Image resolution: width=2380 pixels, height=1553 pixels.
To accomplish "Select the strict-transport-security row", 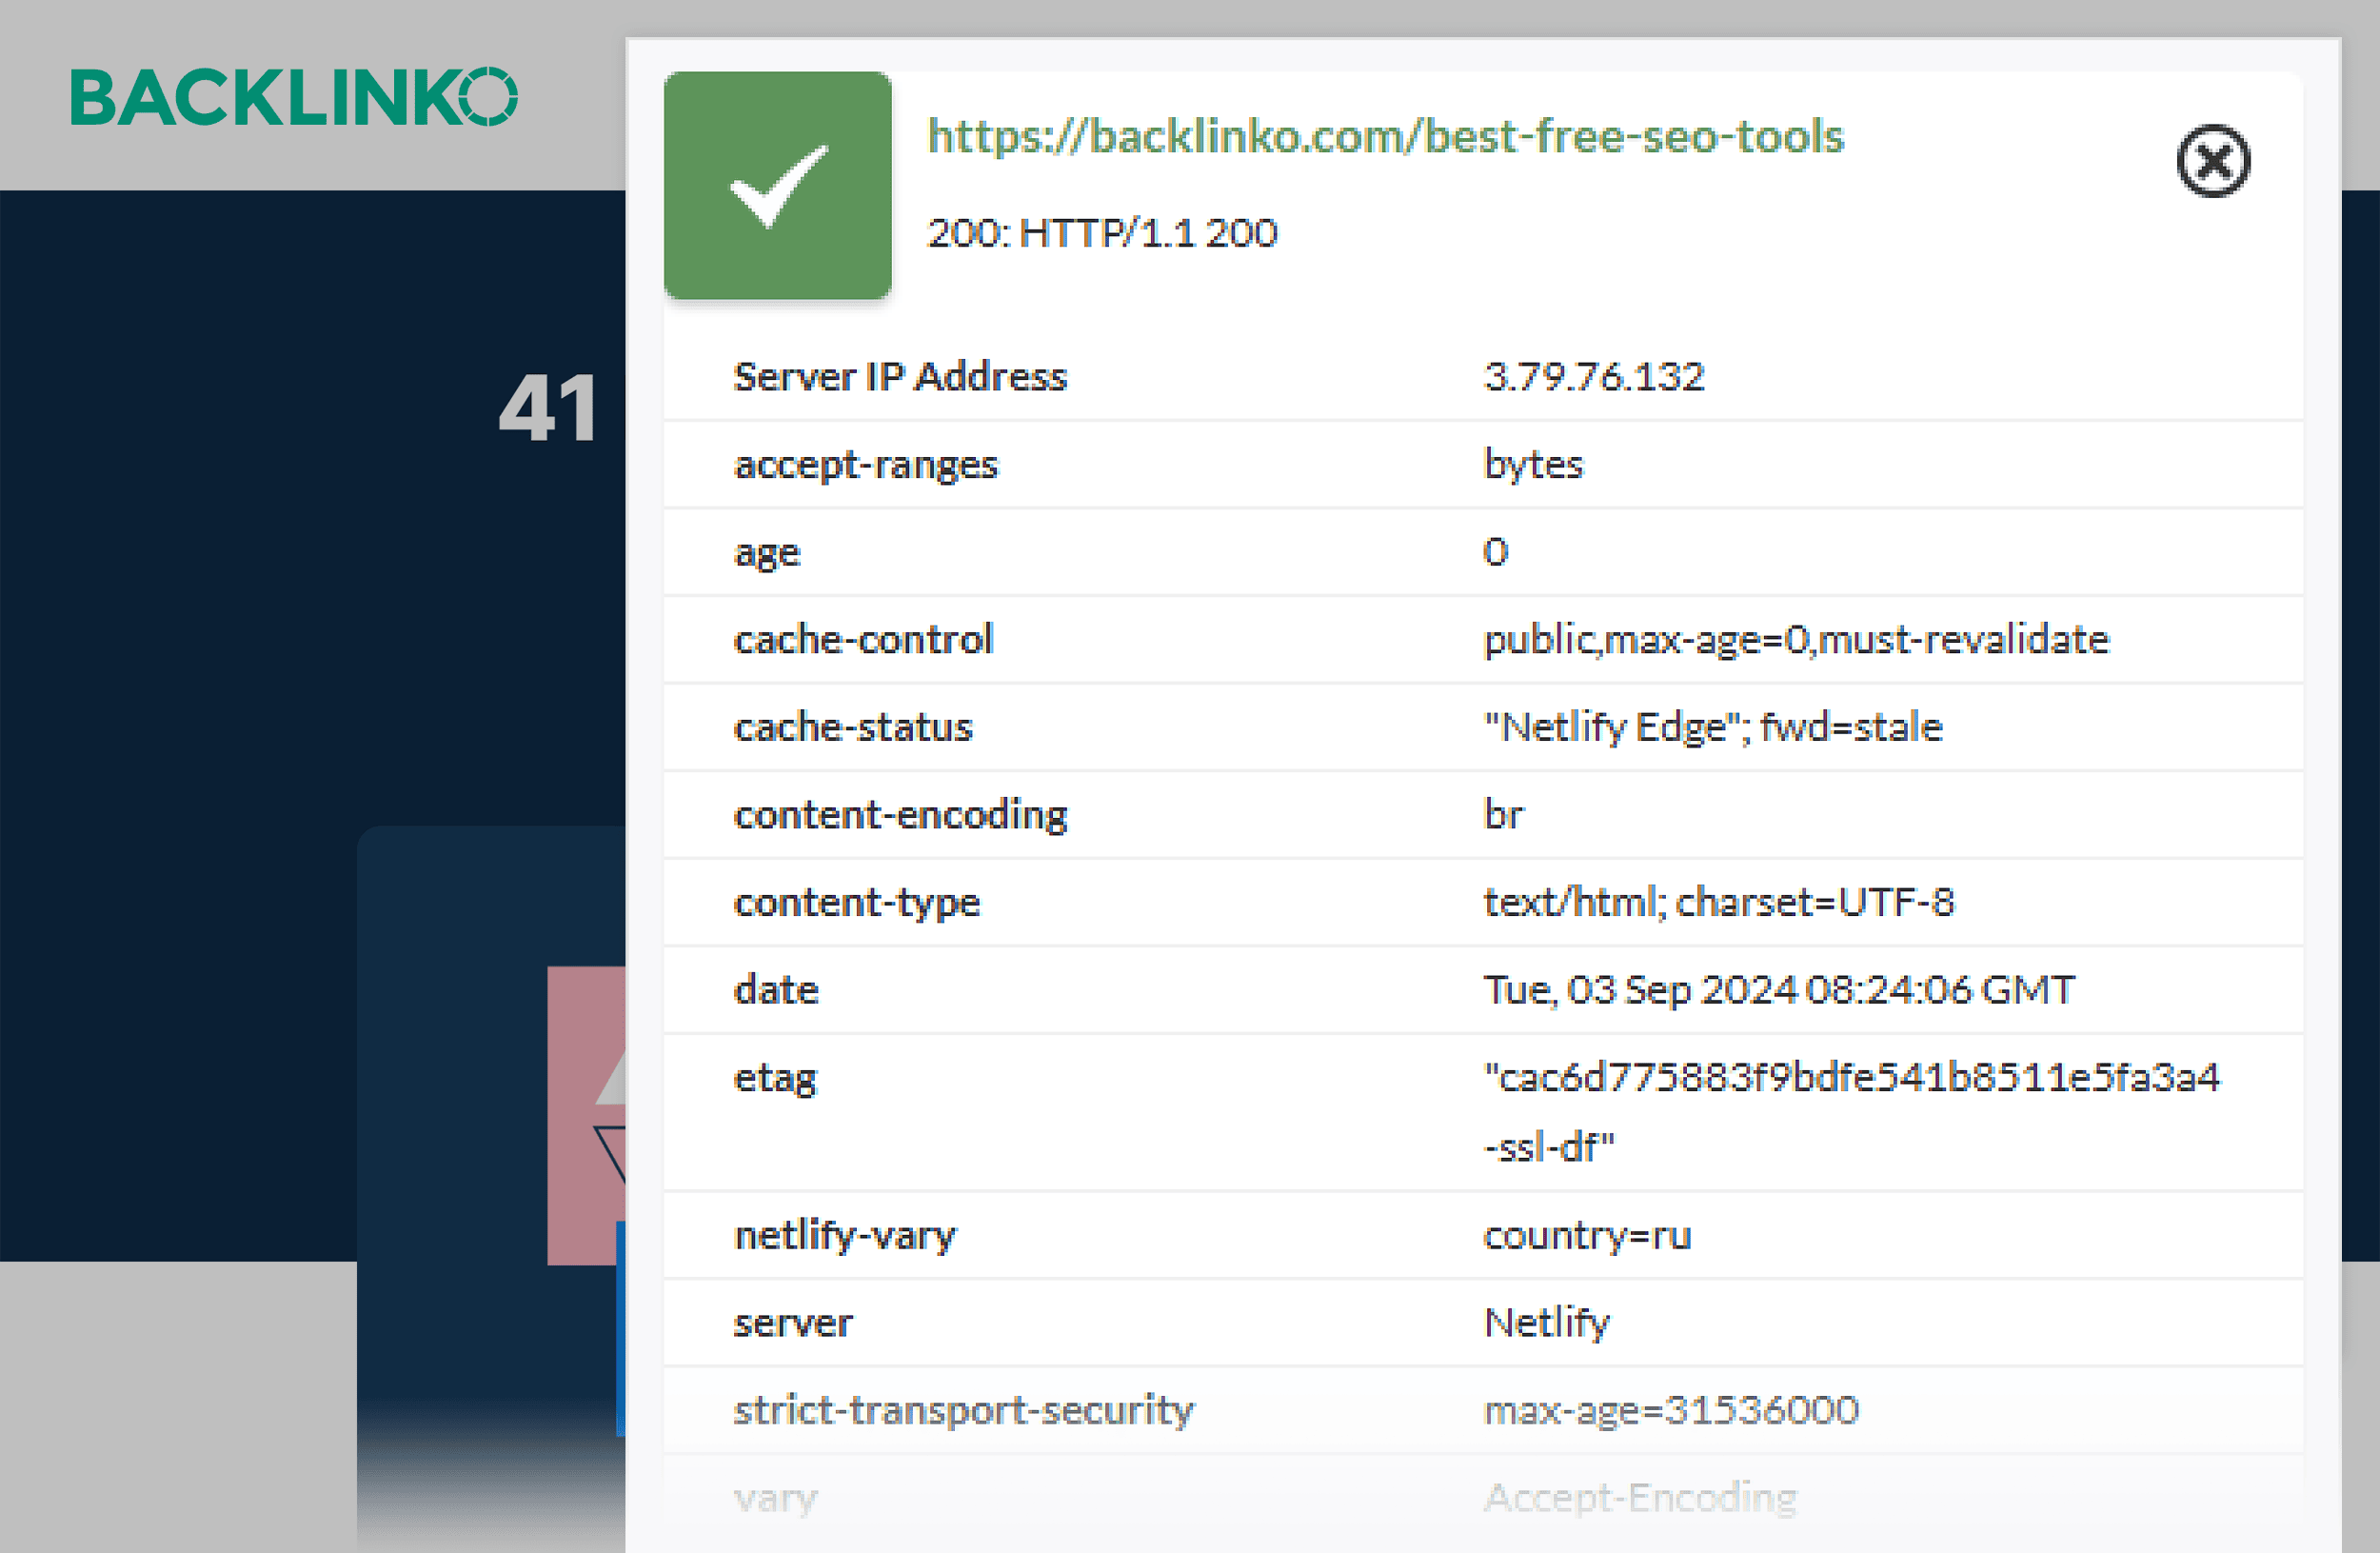I will (963, 1410).
